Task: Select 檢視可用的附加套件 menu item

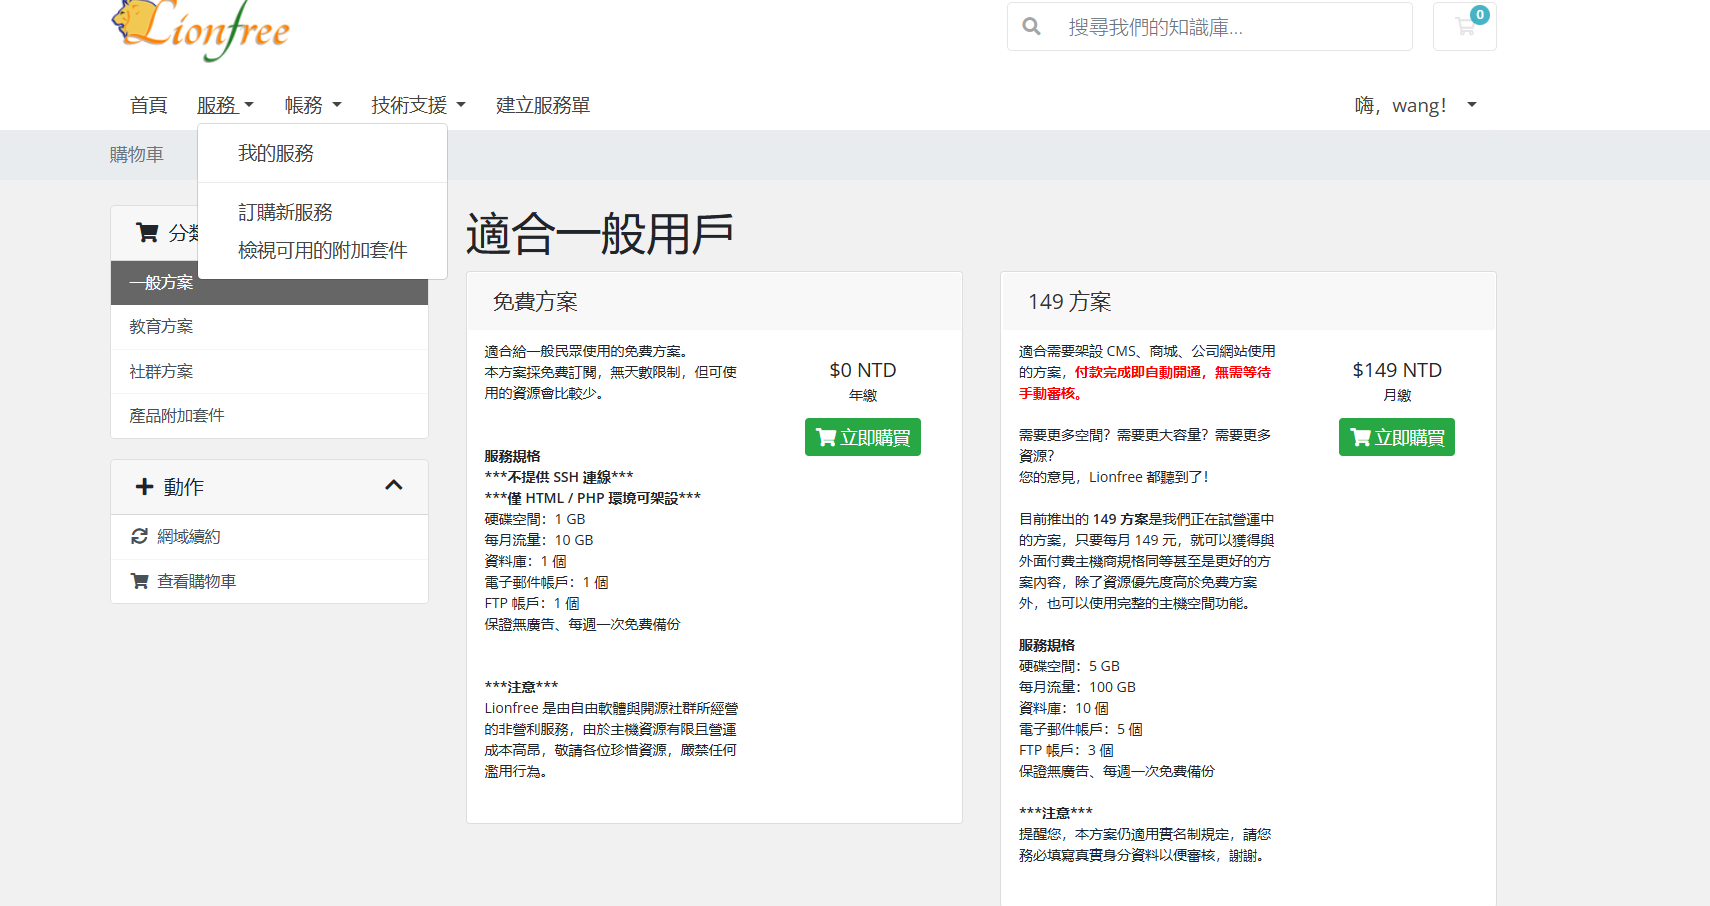Action: 322,250
